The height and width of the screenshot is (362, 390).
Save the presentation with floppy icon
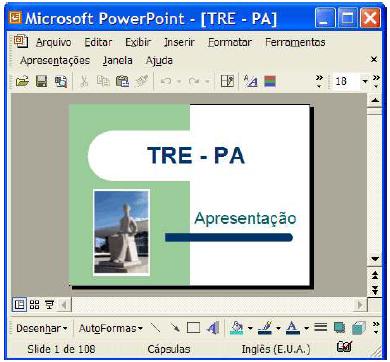tap(41, 81)
